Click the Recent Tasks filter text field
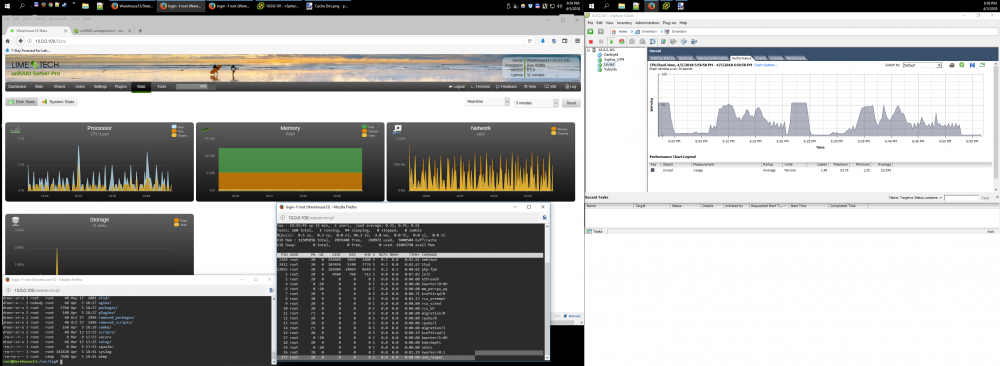The image size is (1000, 366). pyautogui.click(x=961, y=198)
